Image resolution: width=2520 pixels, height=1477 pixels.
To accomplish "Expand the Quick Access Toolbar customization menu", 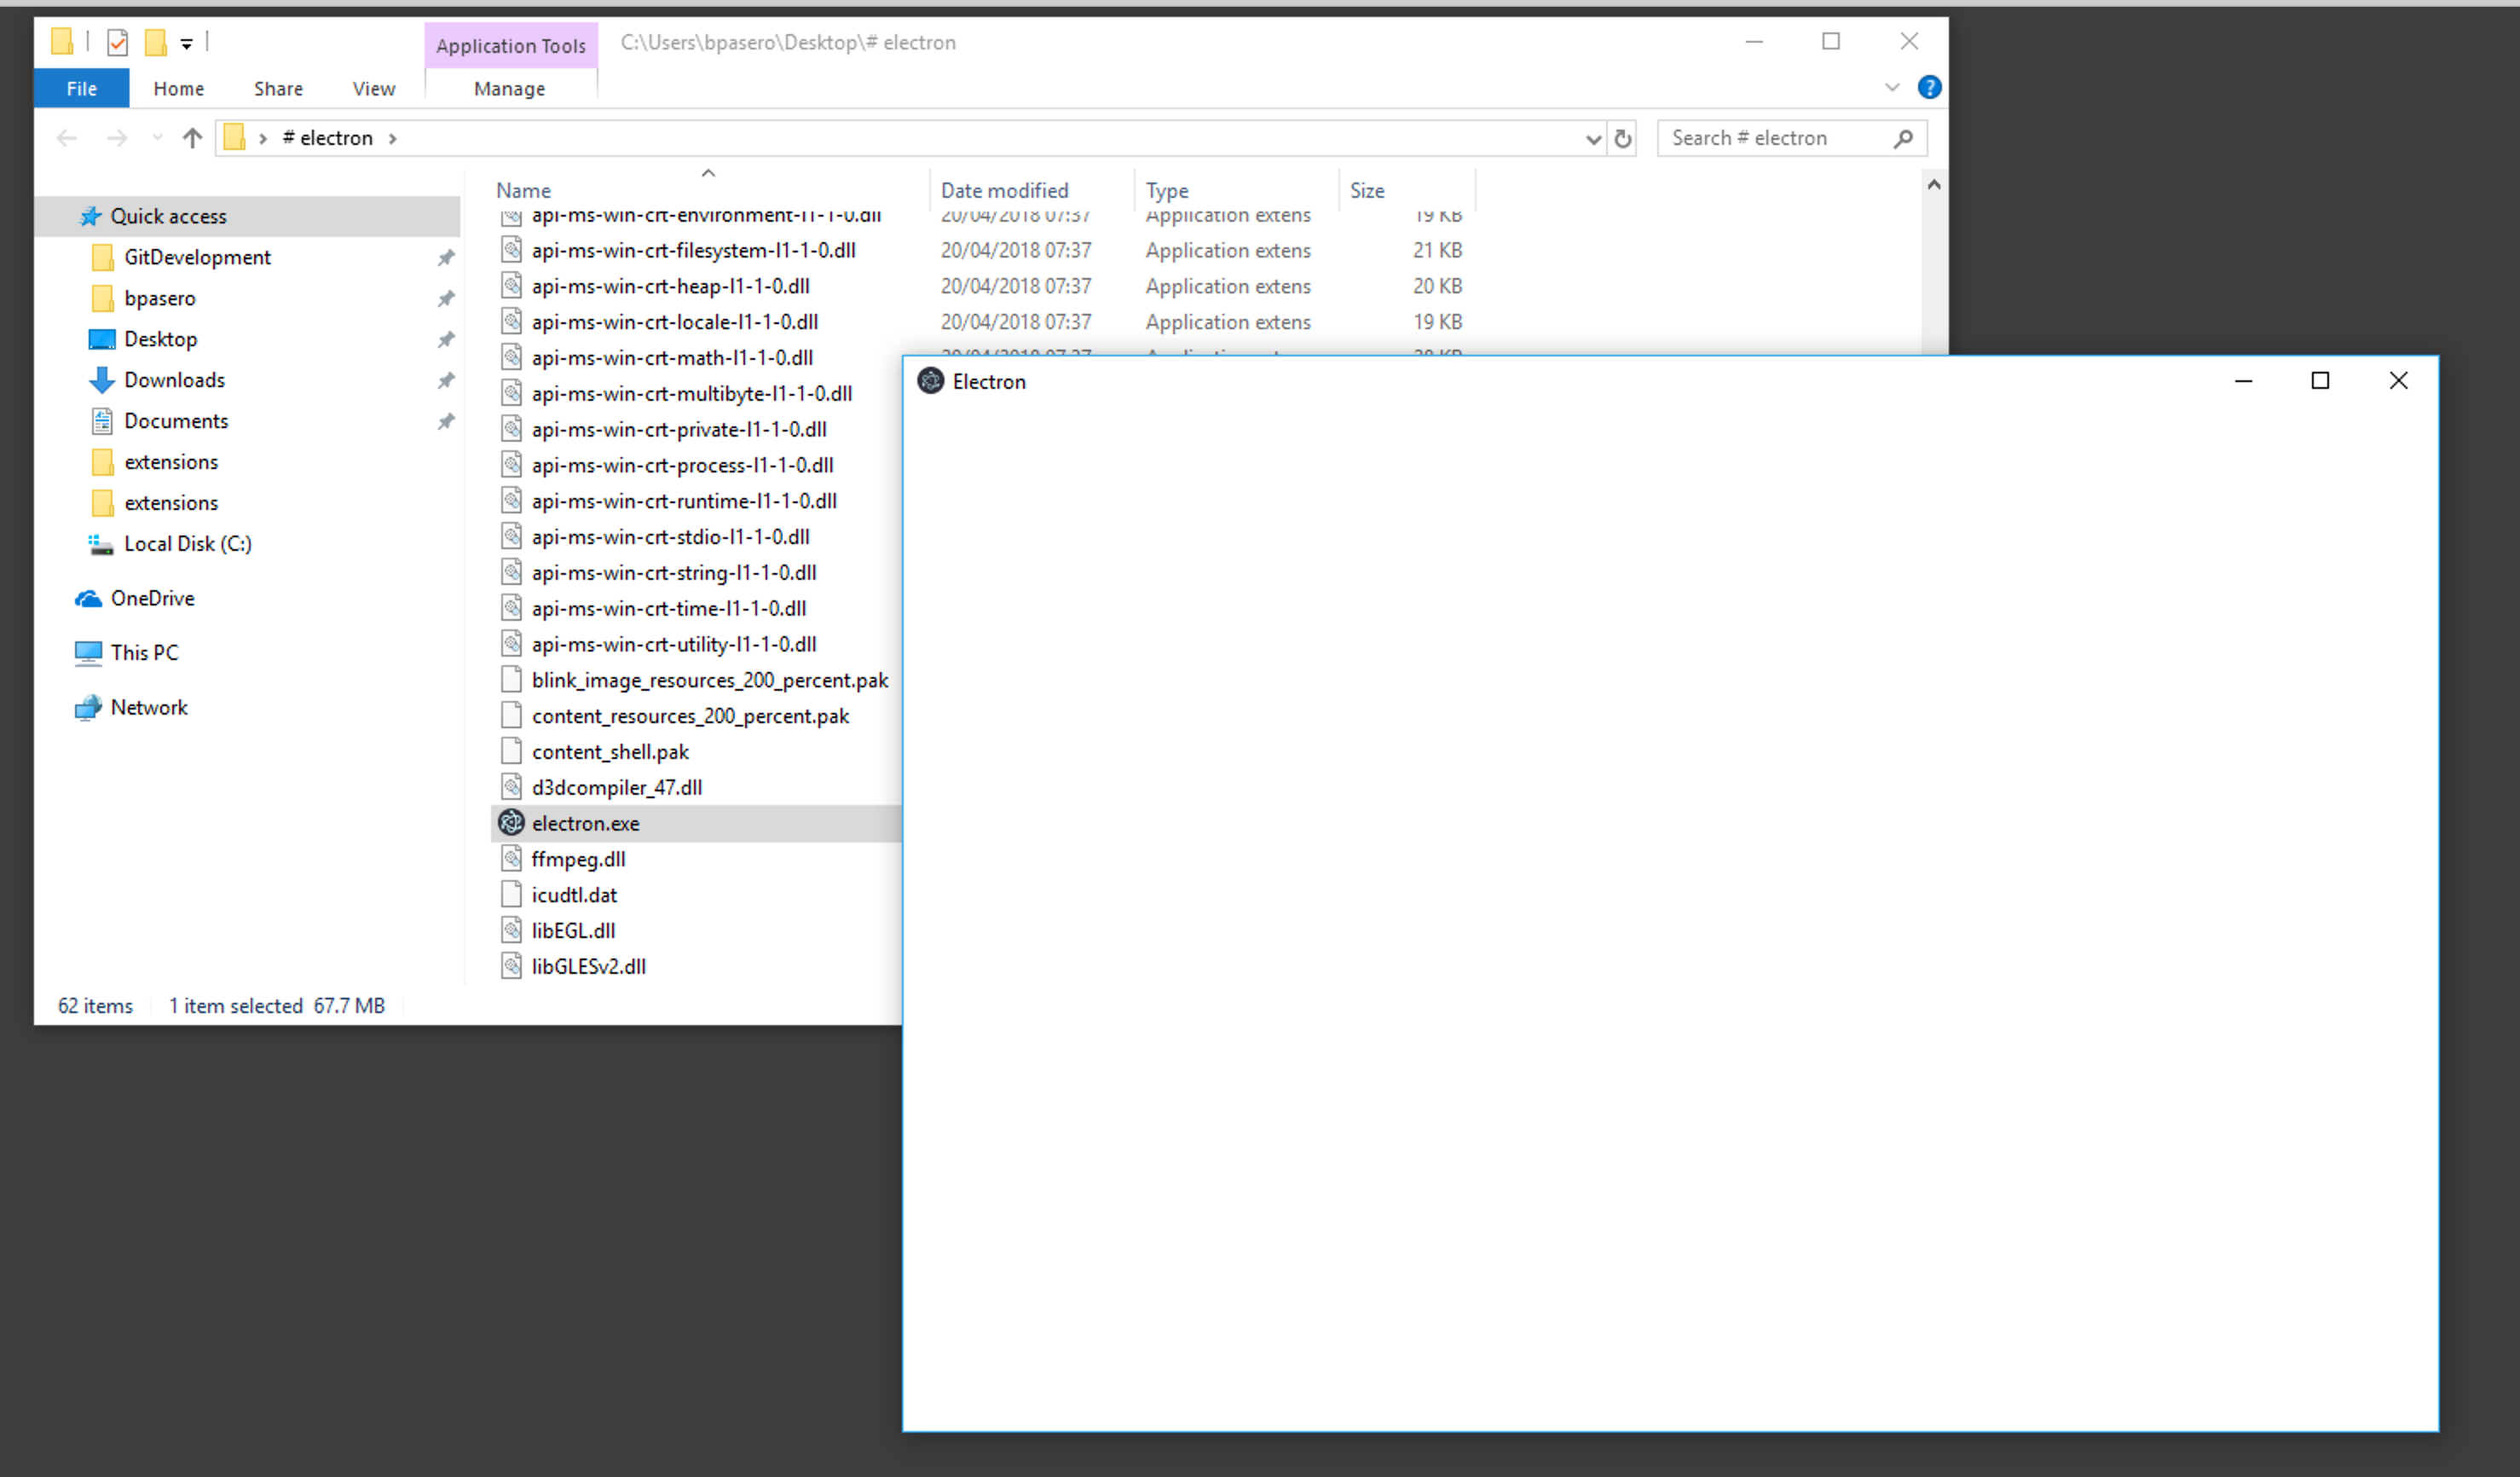I will [x=186, y=42].
